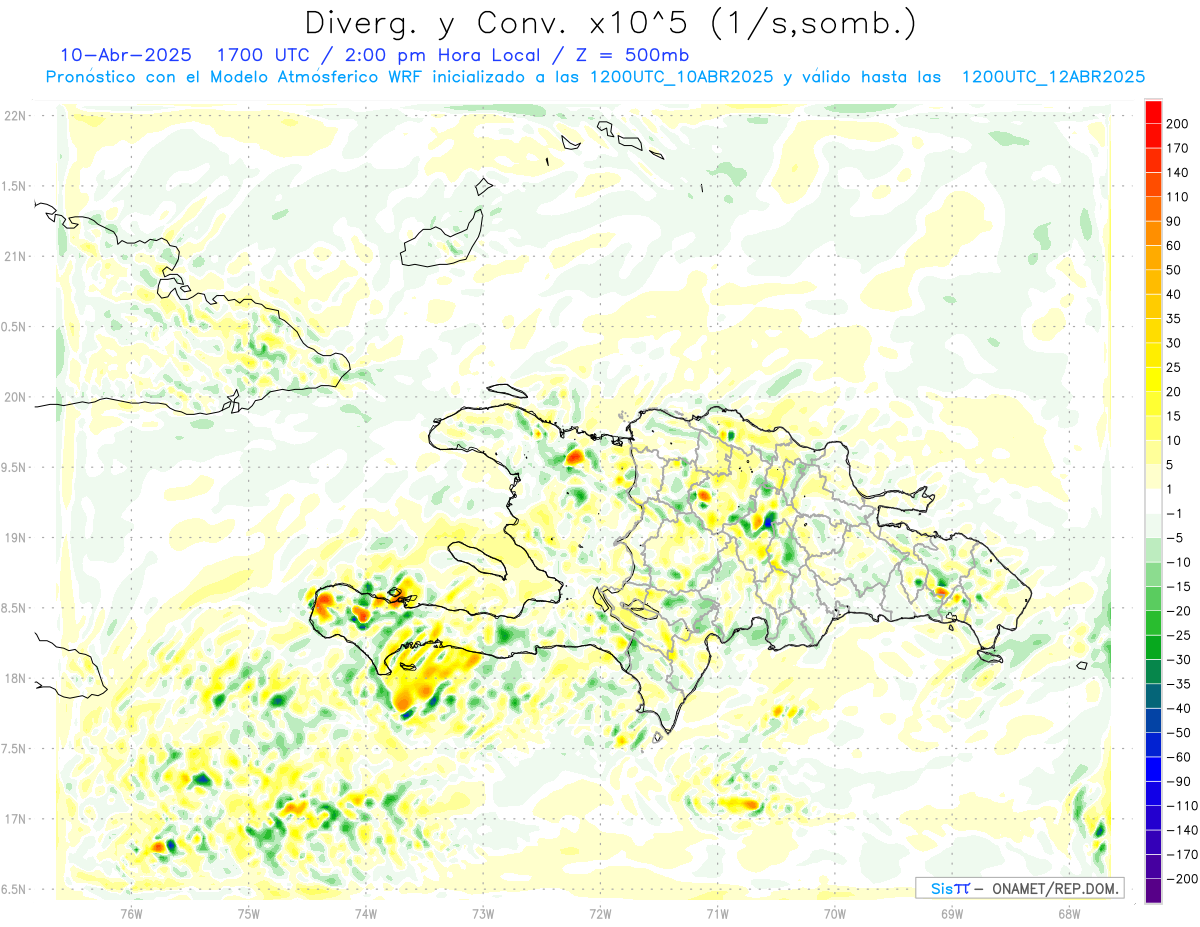Click the positive '200' color bar value
The width and height of the screenshot is (1200, 927).
(x=1176, y=124)
